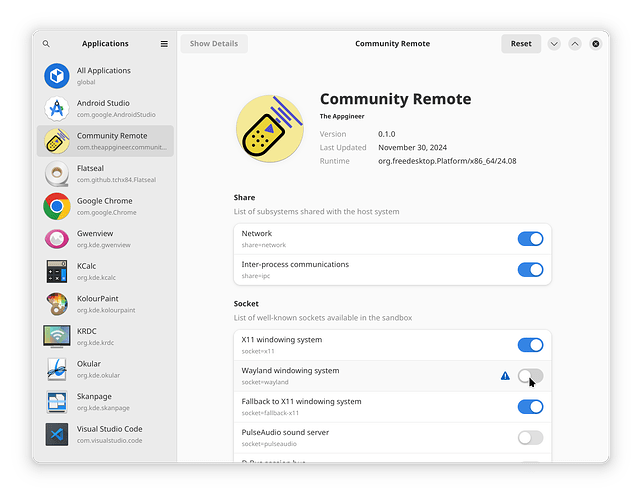Click the KCalc calculator icon
This screenshot has height=500, width=643.
point(57,271)
